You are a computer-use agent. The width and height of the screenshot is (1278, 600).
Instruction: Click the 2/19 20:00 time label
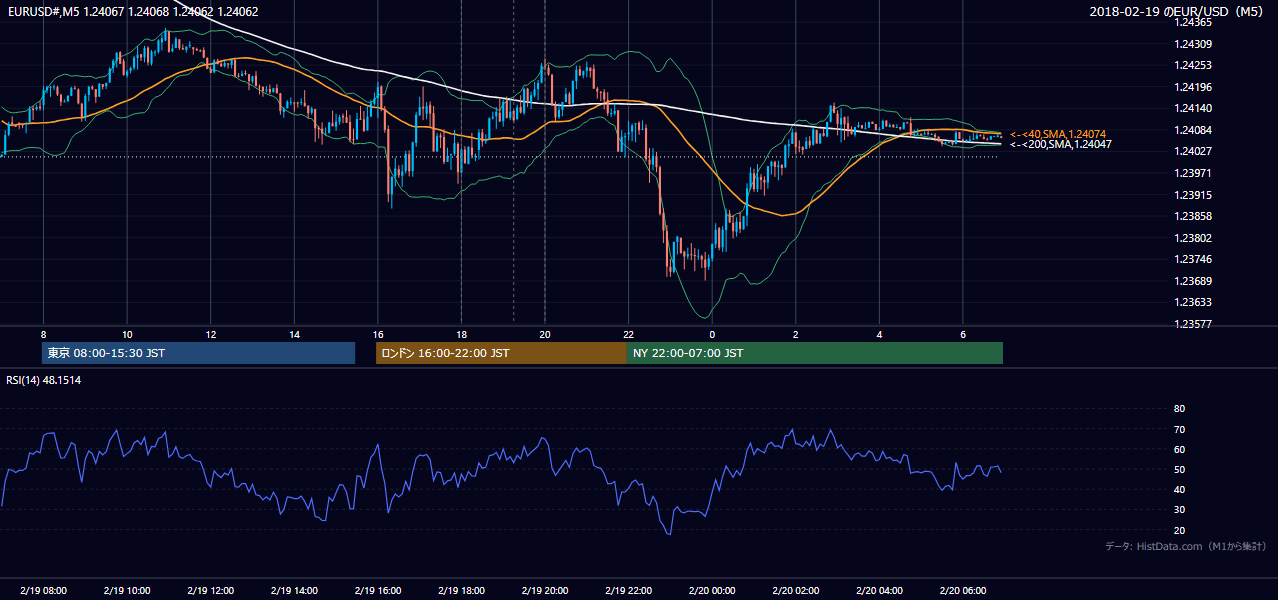coord(545,591)
